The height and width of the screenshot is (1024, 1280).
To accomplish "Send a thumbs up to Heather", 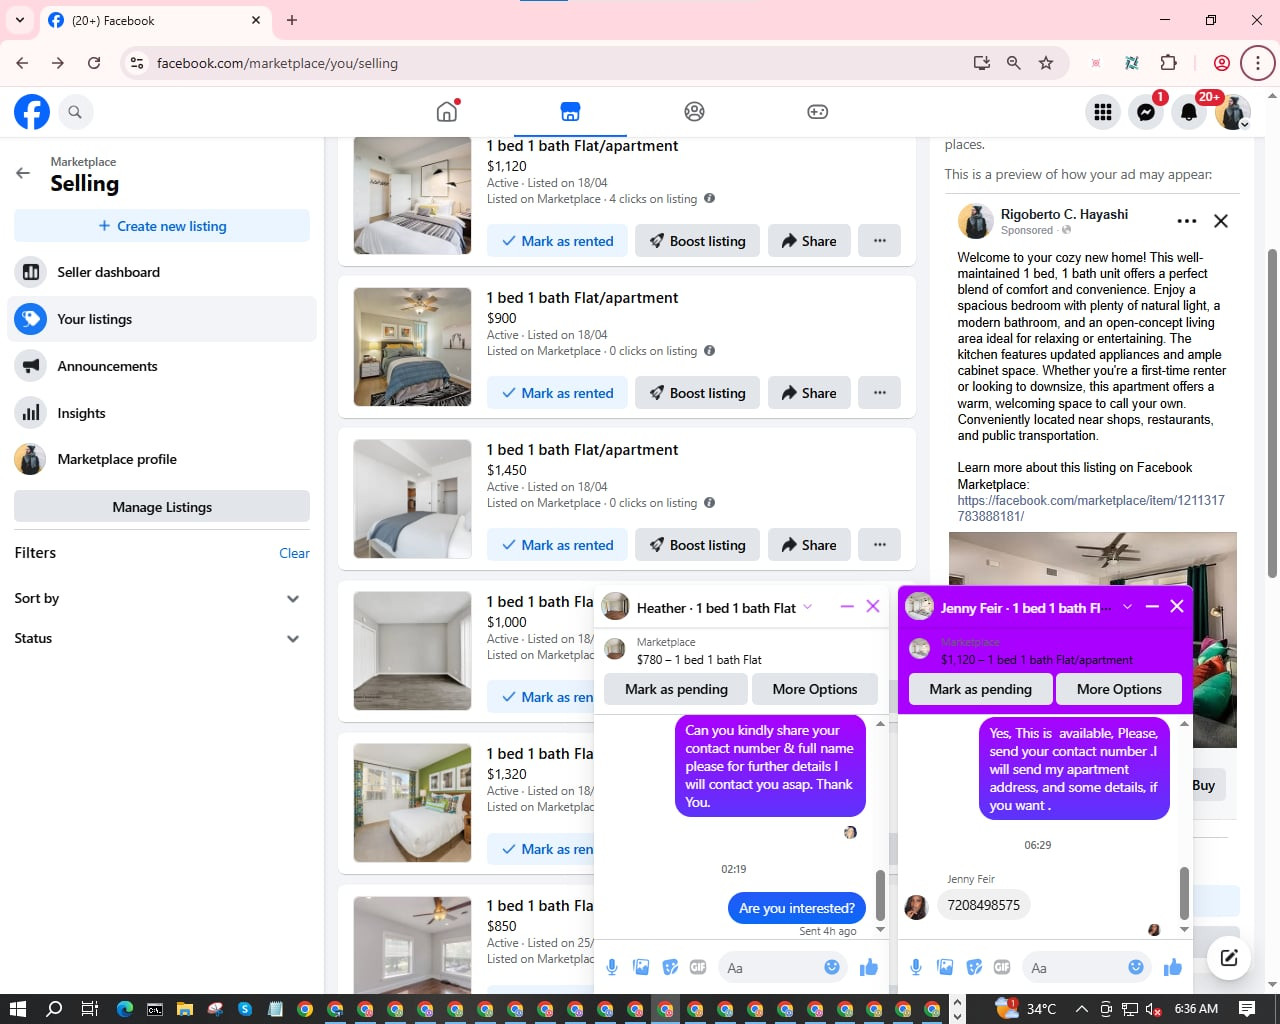I will tap(868, 967).
